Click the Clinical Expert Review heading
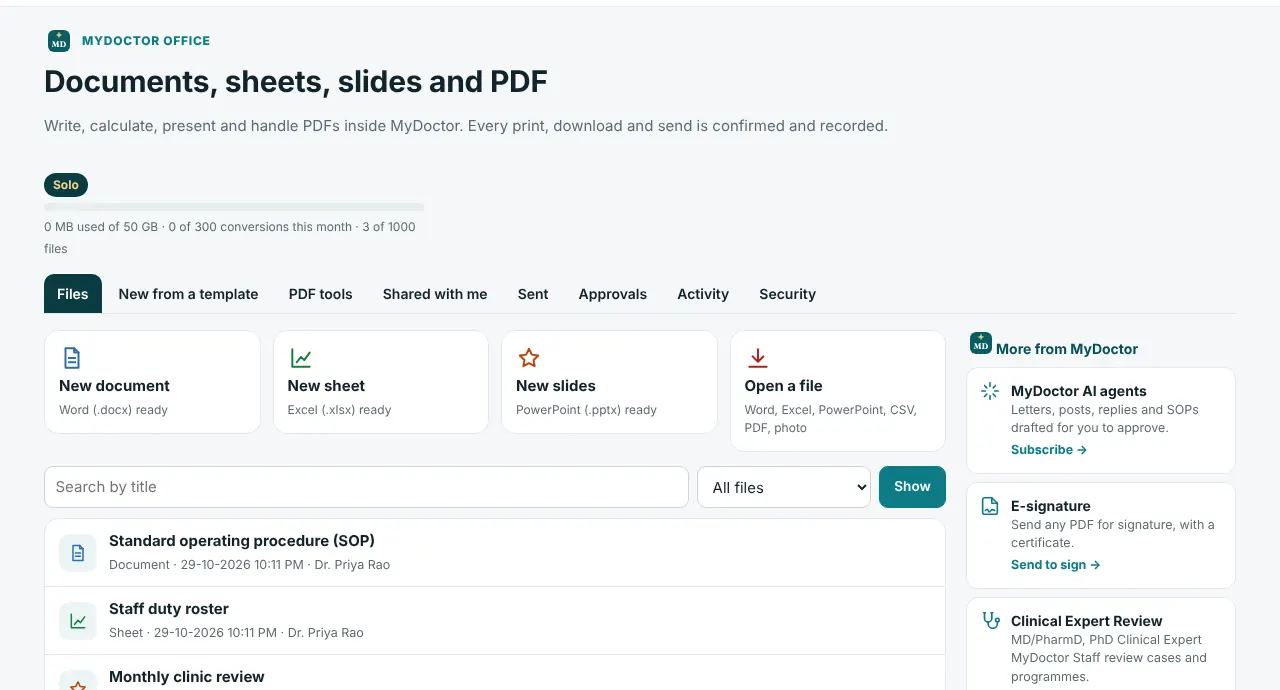 coord(1087,621)
